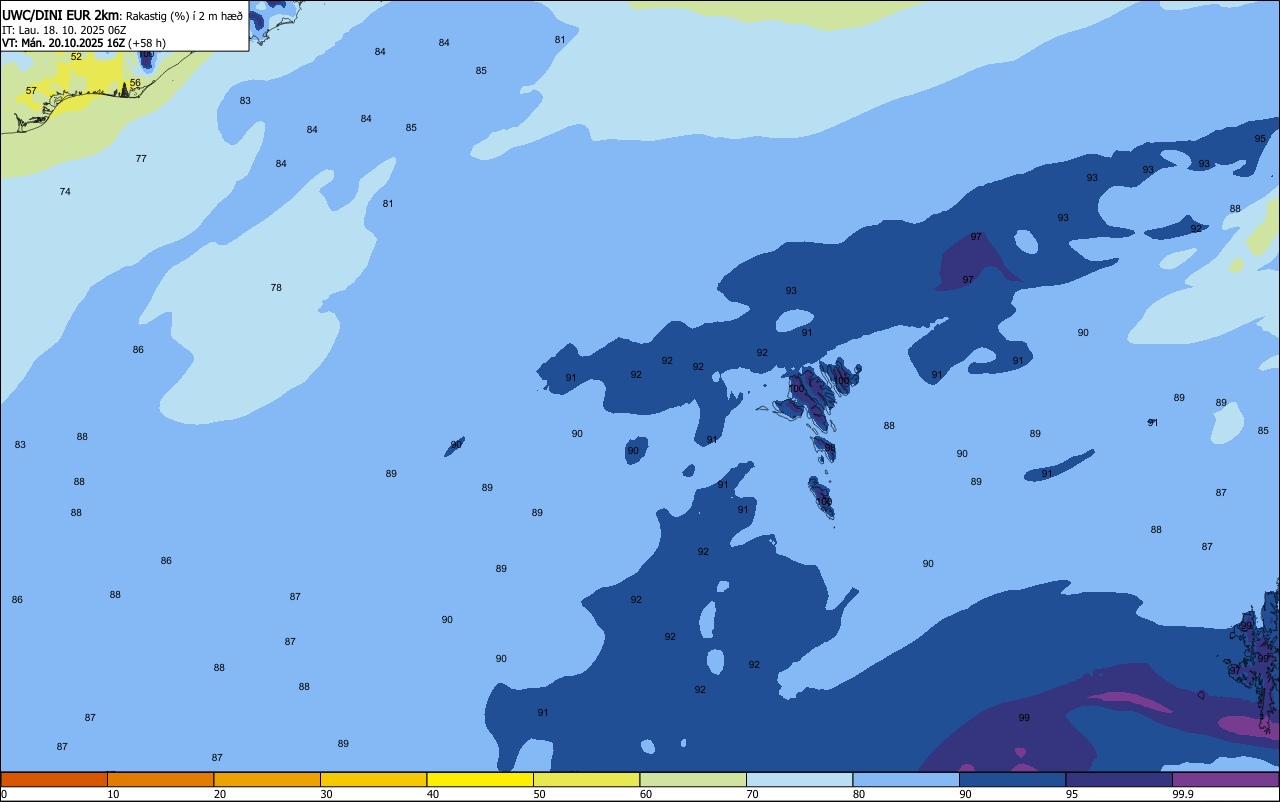Click the title text 'UWC/DINI EUR 2km'
Image resolution: width=1280 pixels, height=802 pixels.
(x=62, y=15)
